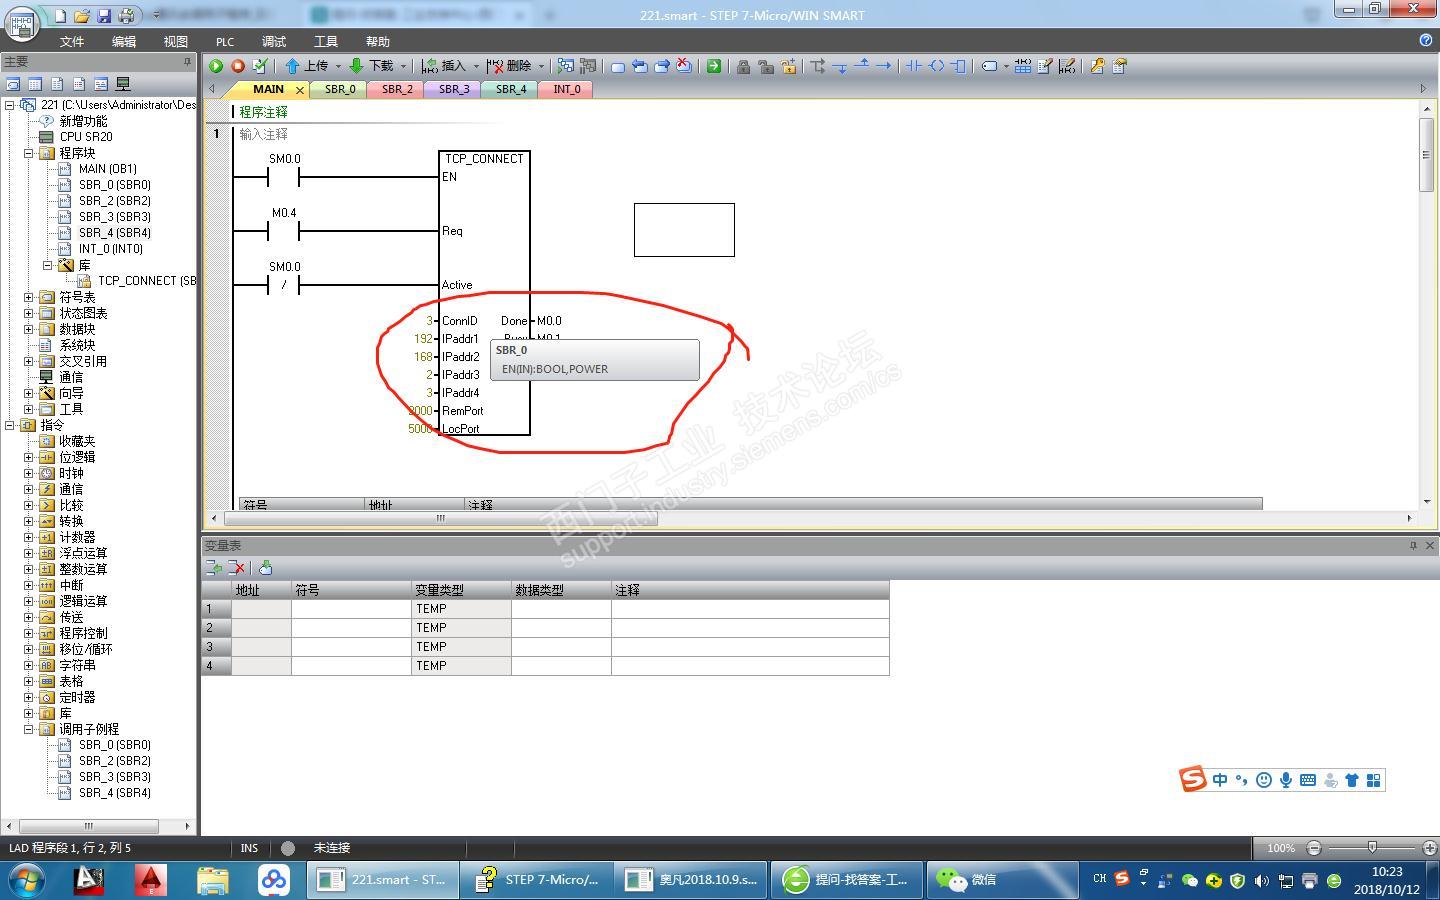Click the communications icon in the 主要 panel
Viewport: 1440px width, 900px height.
[124, 84]
